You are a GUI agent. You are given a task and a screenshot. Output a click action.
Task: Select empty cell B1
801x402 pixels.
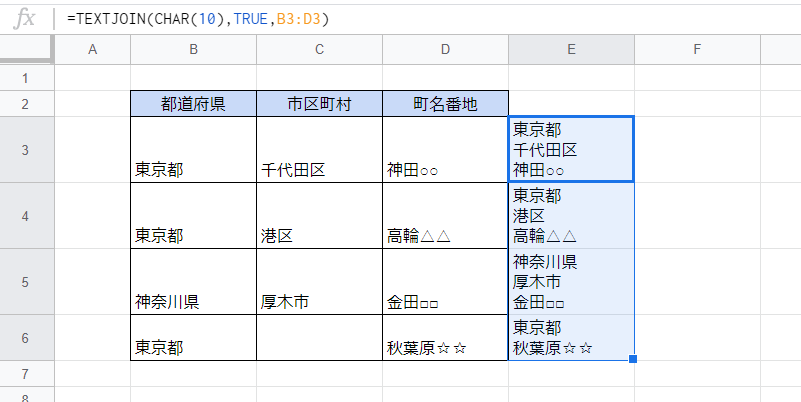(x=194, y=78)
